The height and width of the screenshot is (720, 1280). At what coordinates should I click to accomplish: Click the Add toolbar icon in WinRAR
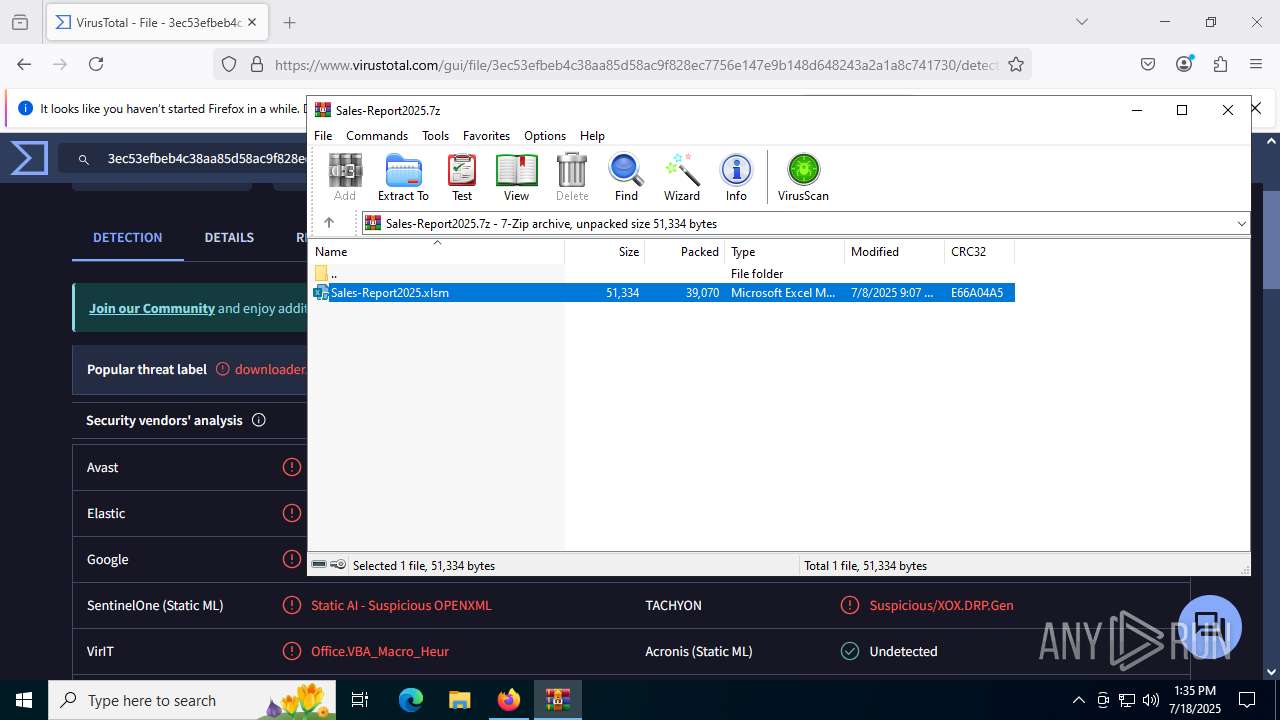345,177
